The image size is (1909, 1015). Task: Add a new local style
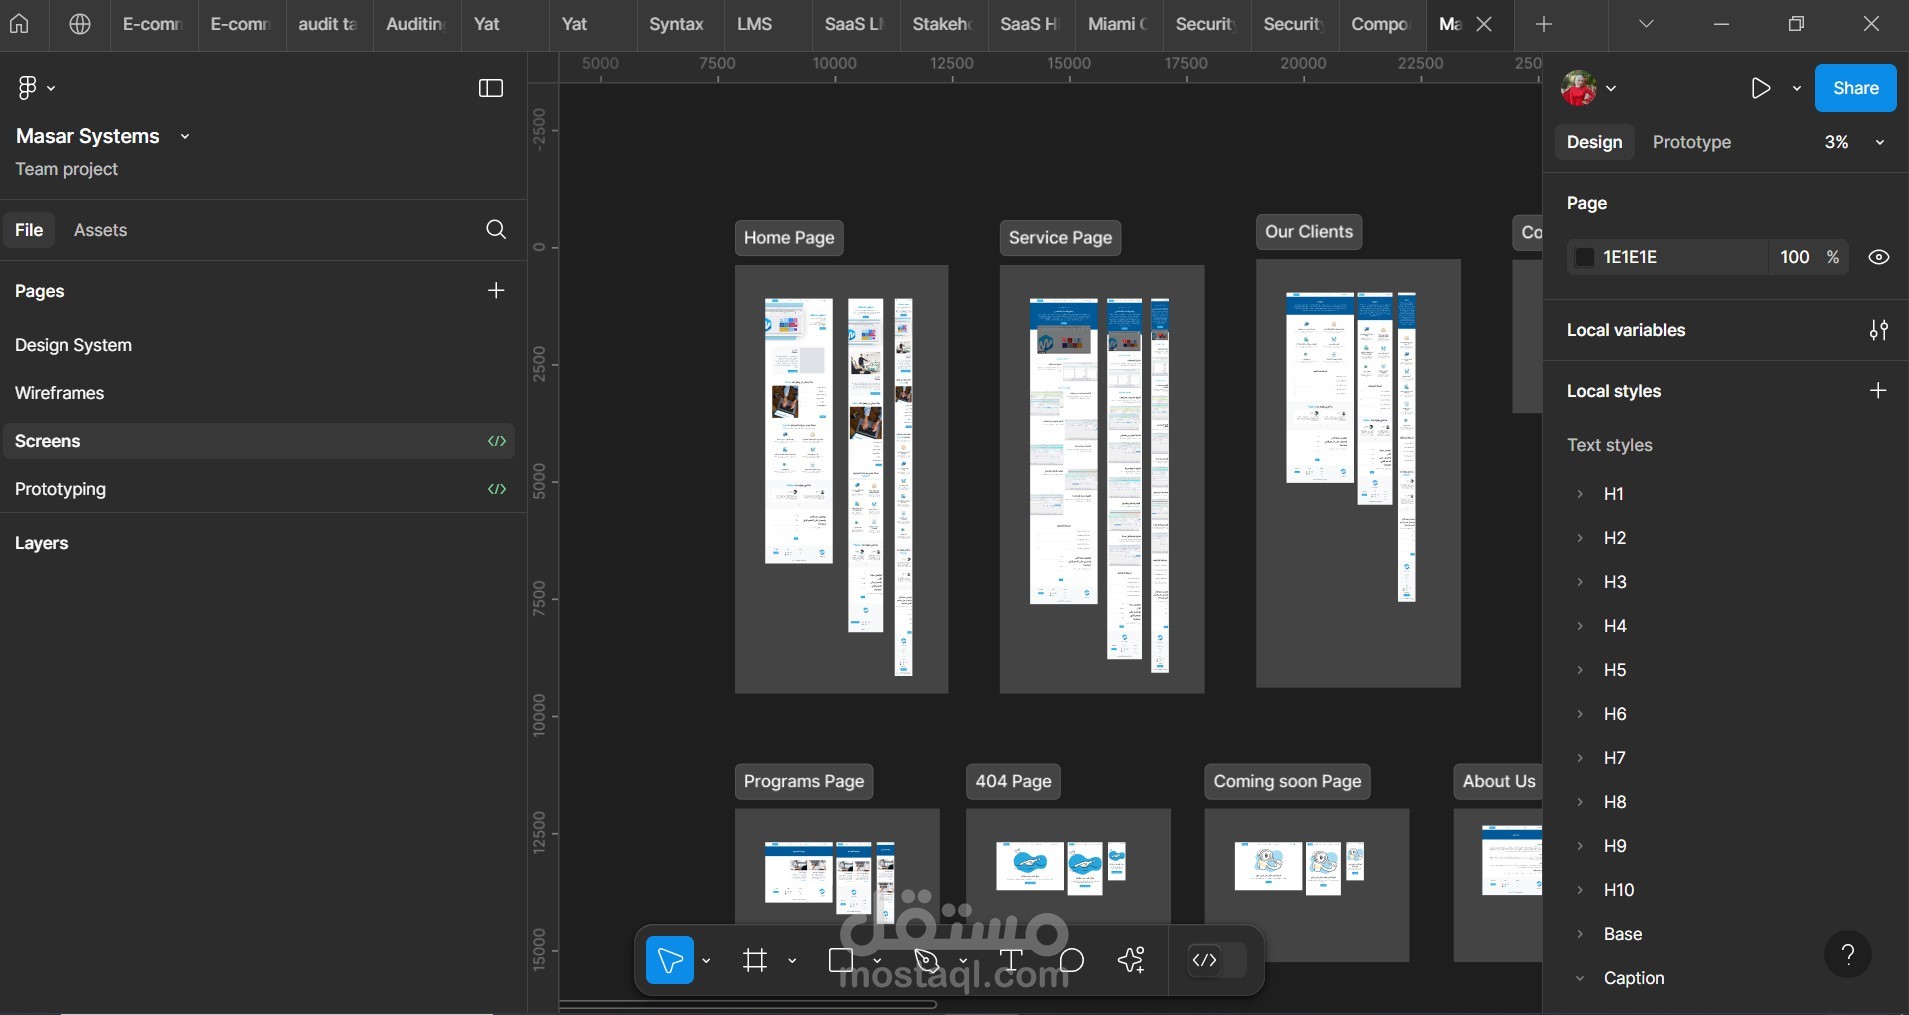[1878, 391]
